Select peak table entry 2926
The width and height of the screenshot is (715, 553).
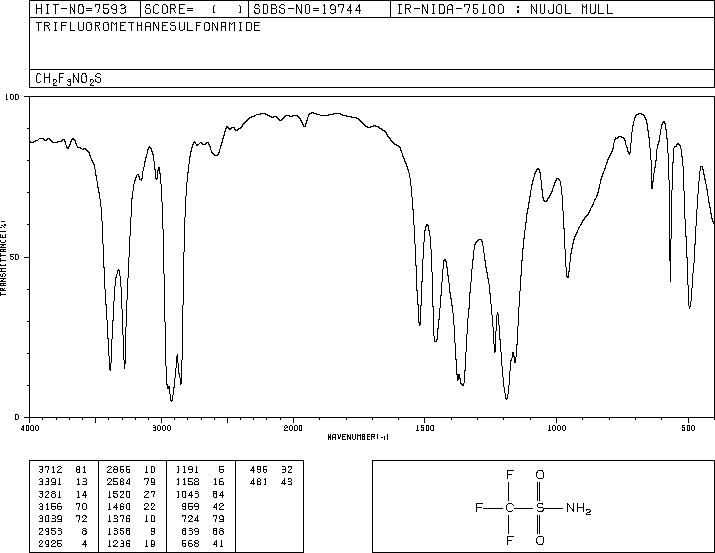[50, 543]
